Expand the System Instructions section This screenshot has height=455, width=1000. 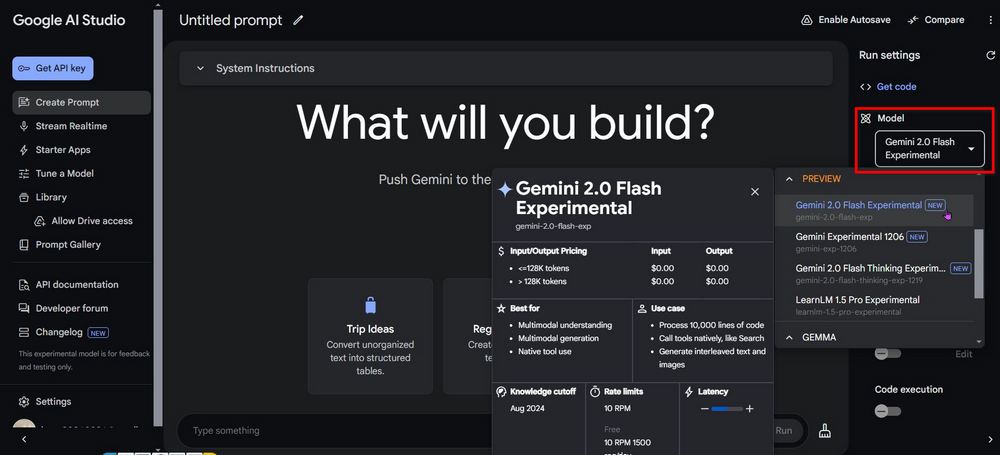point(506,68)
